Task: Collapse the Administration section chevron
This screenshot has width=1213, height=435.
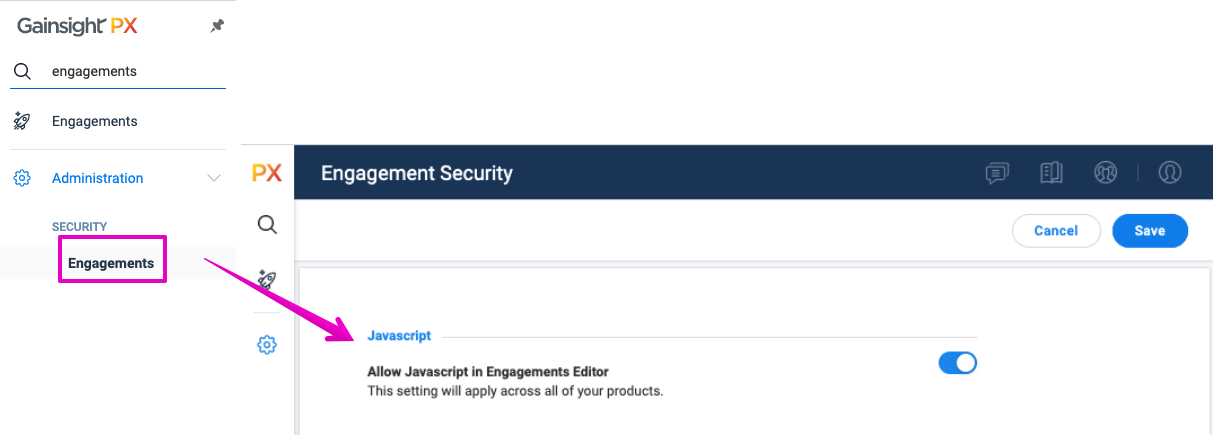Action: (x=213, y=178)
